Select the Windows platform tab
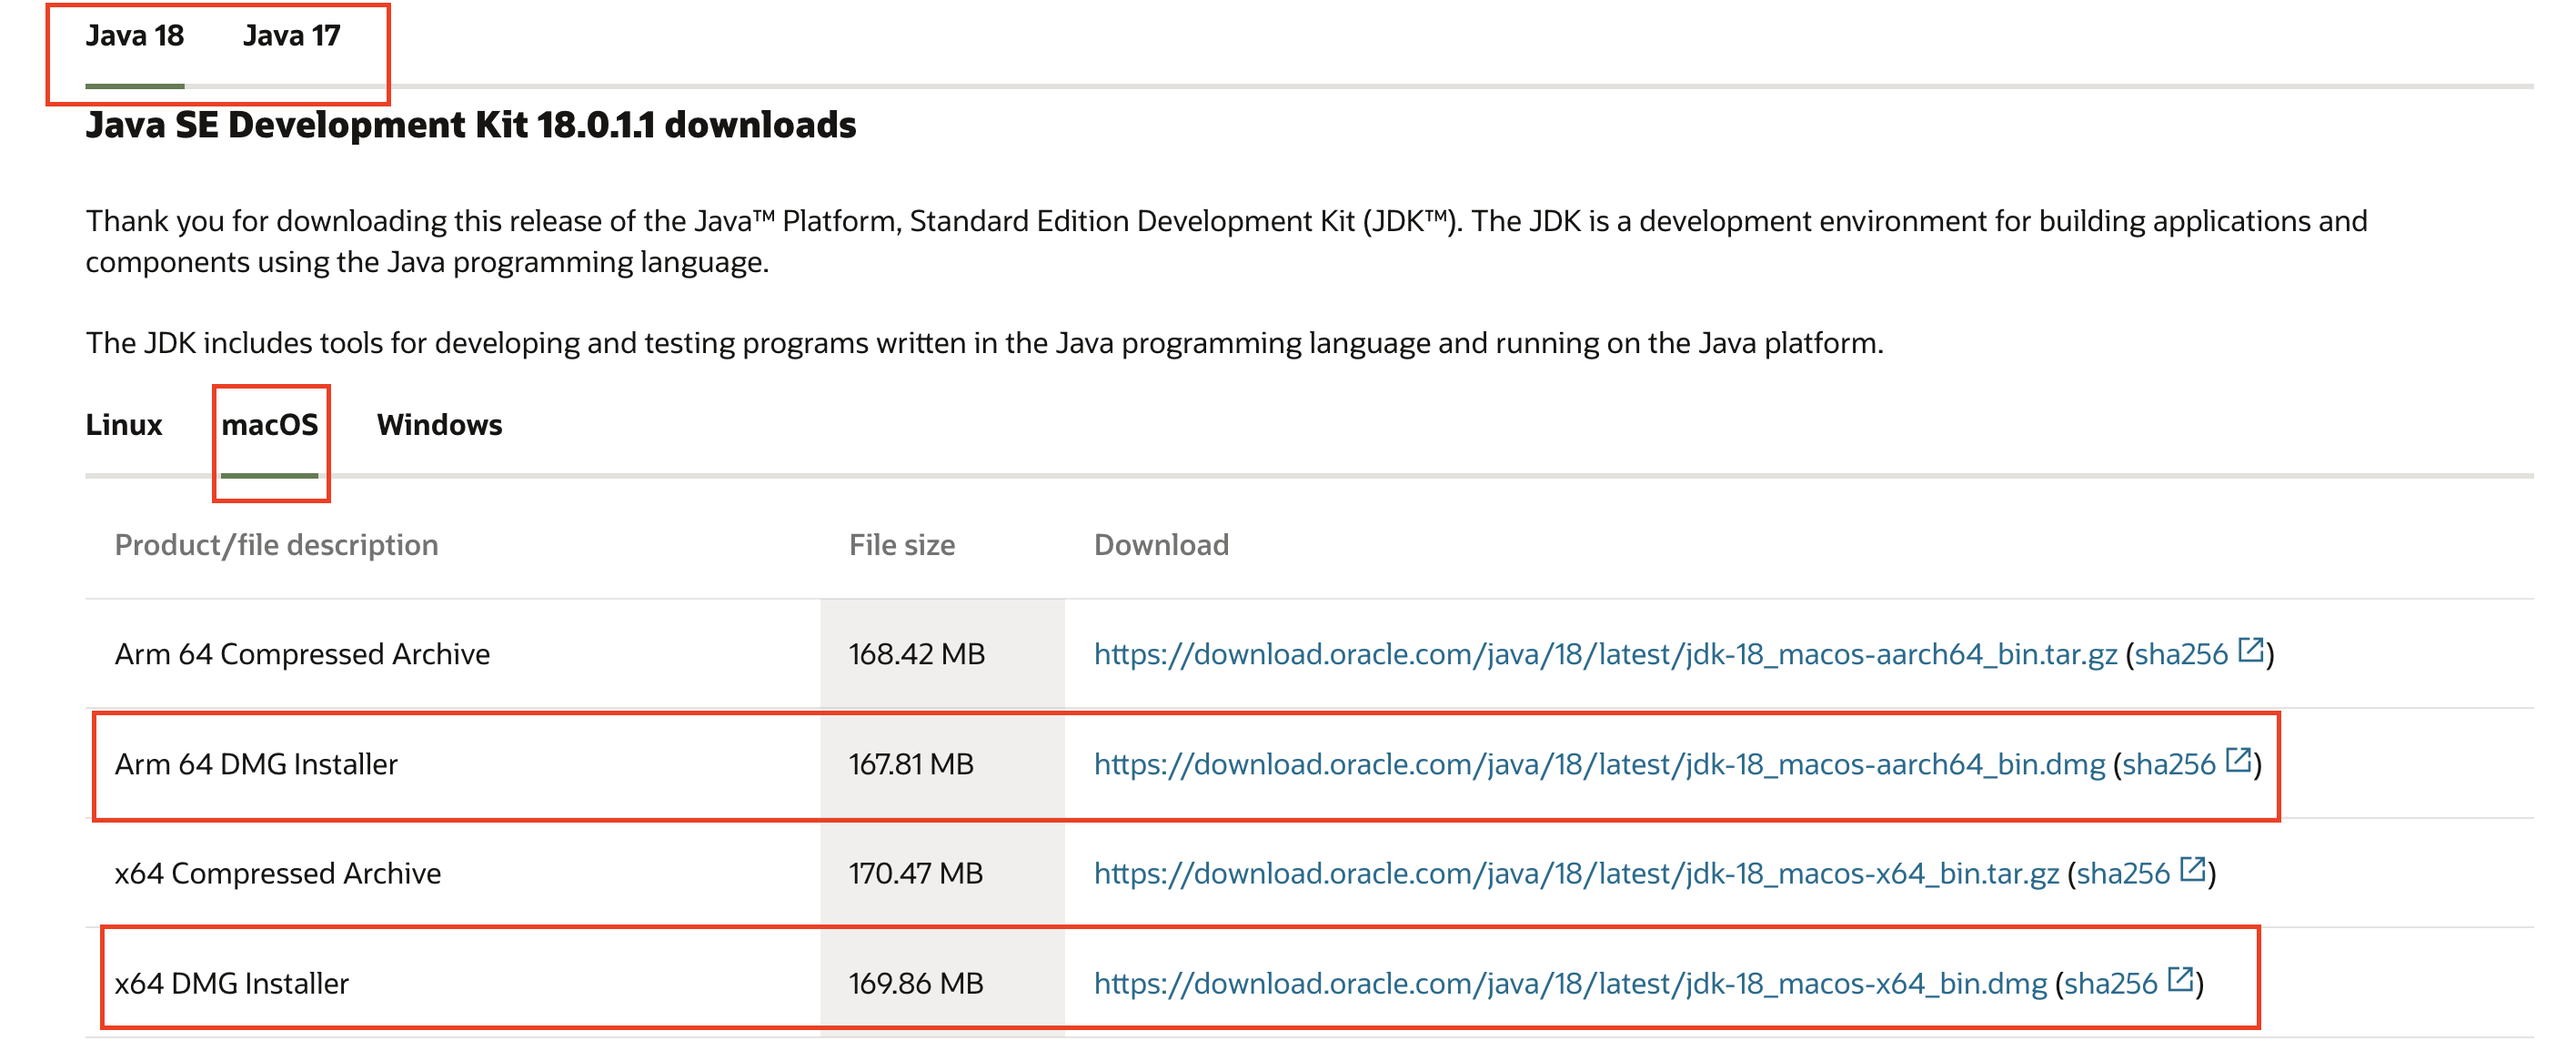The height and width of the screenshot is (1061, 2576). coord(439,425)
